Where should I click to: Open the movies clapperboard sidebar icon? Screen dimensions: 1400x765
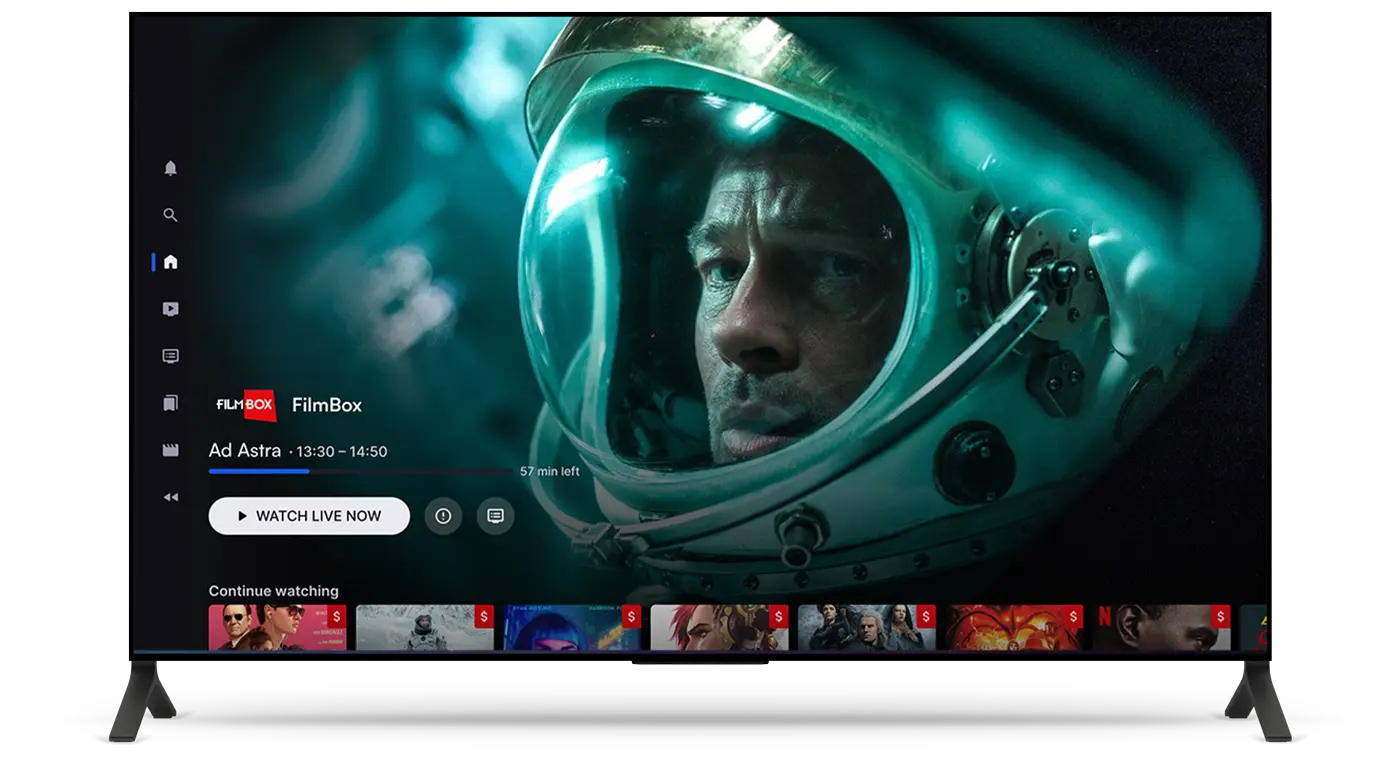(170, 450)
